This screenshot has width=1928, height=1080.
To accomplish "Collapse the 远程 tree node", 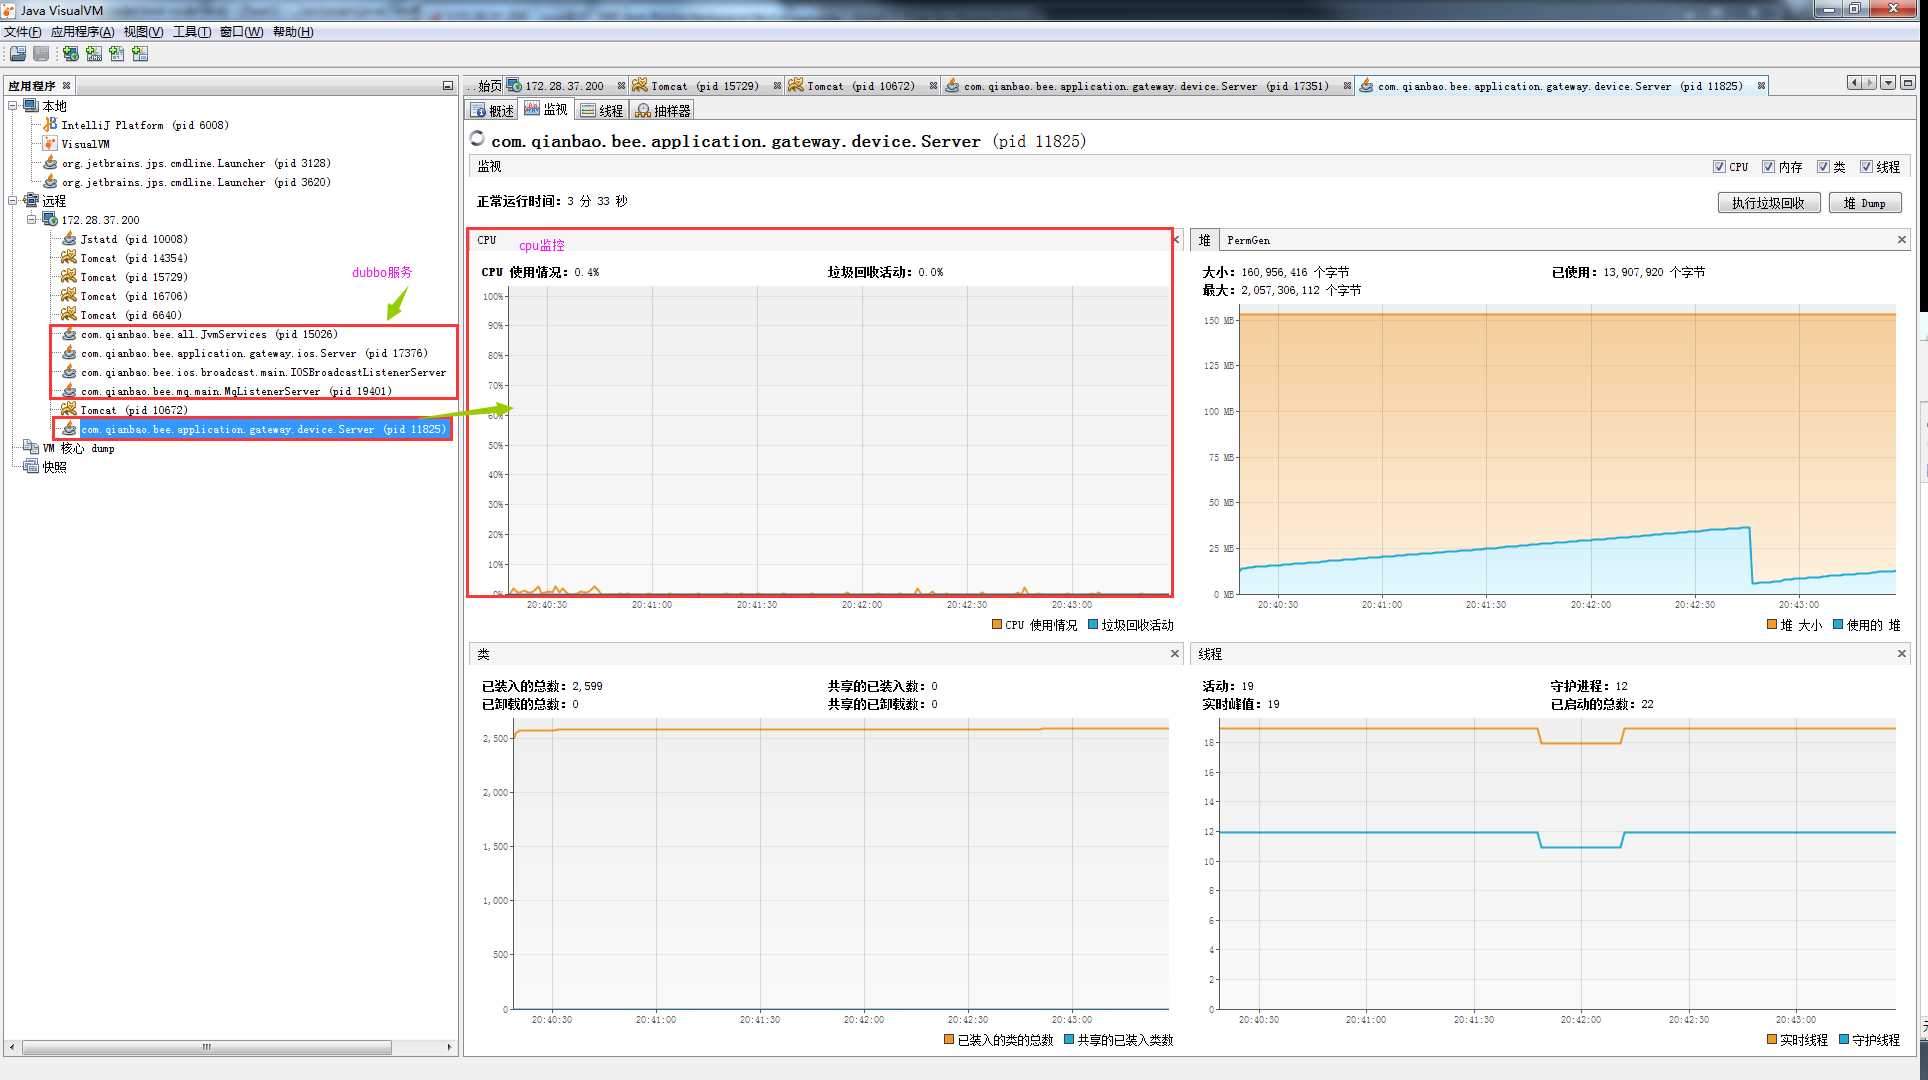I will tap(13, 200).
